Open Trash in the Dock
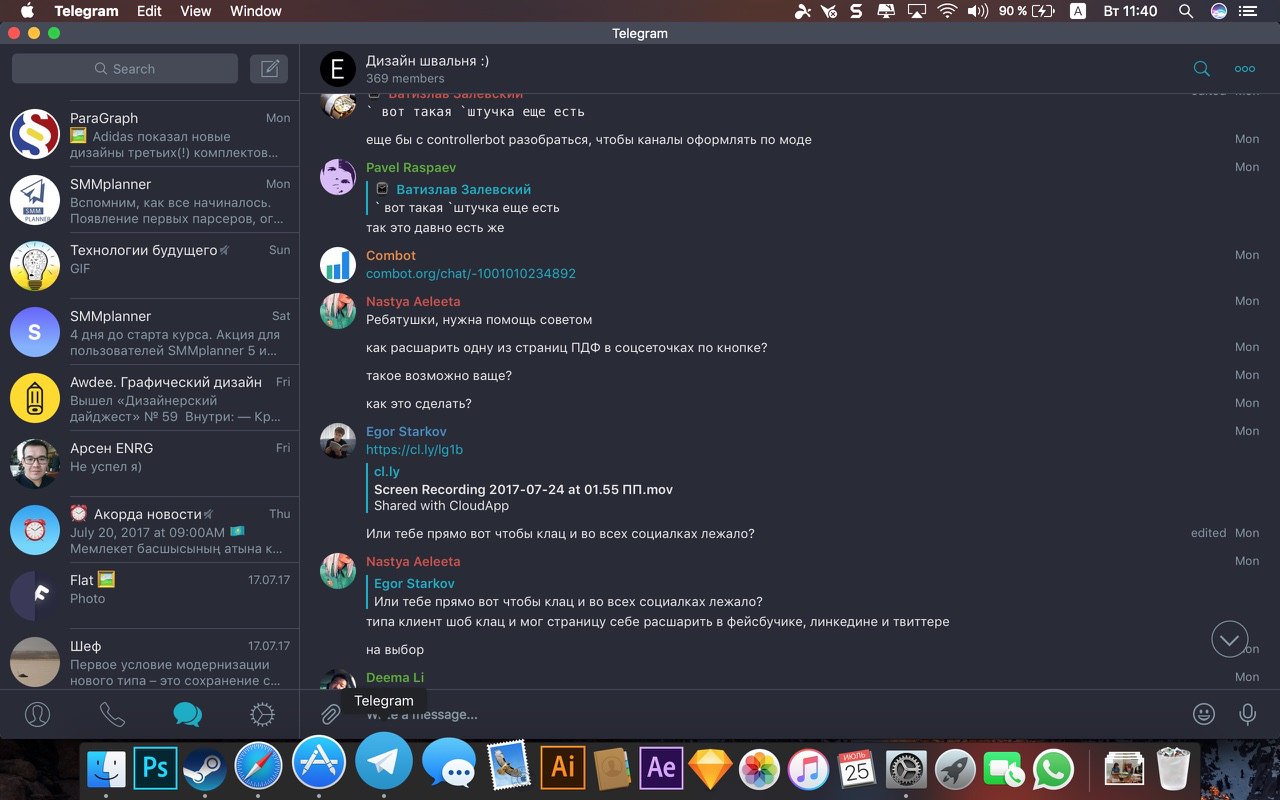The height and width of the screenshot is (800, 1280). click(1173, 768)
